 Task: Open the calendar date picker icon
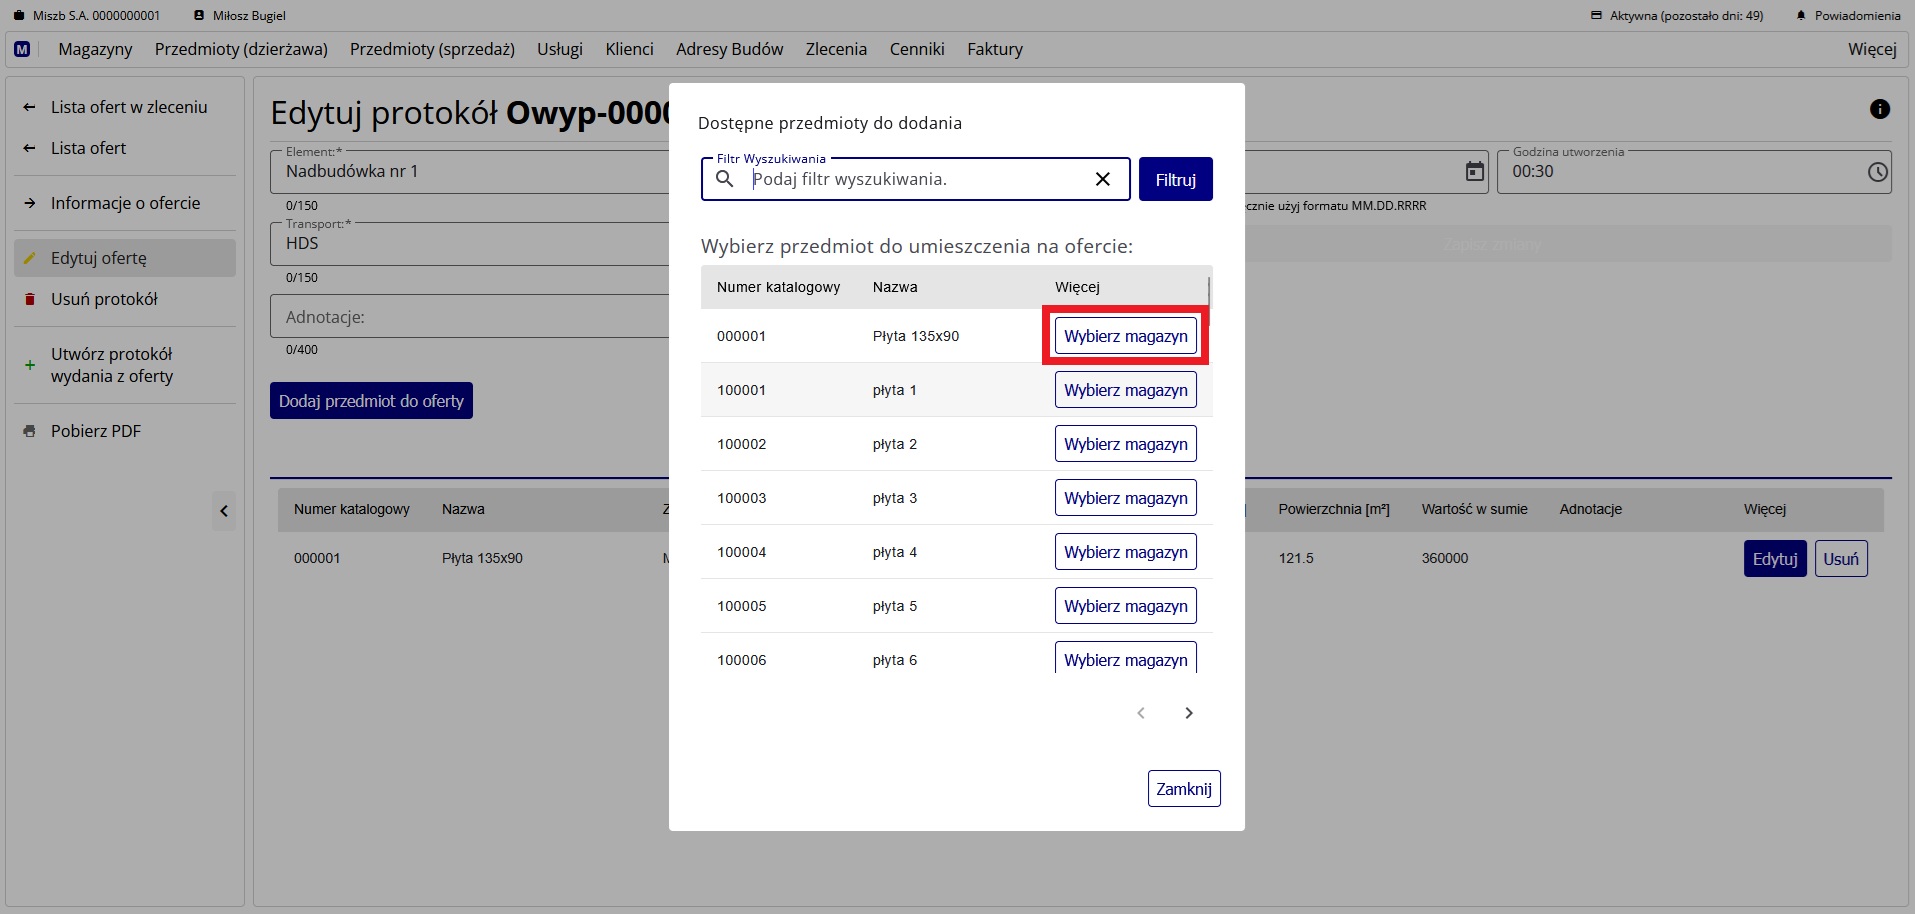(1474, 172)
